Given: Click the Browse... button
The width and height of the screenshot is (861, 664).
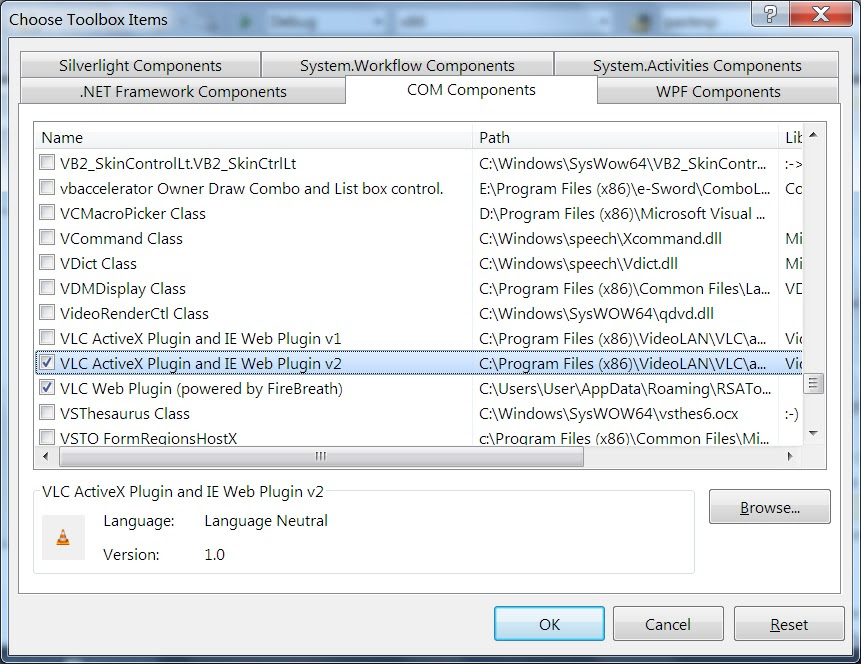Looking at the screenshot, I should point(770,507).
